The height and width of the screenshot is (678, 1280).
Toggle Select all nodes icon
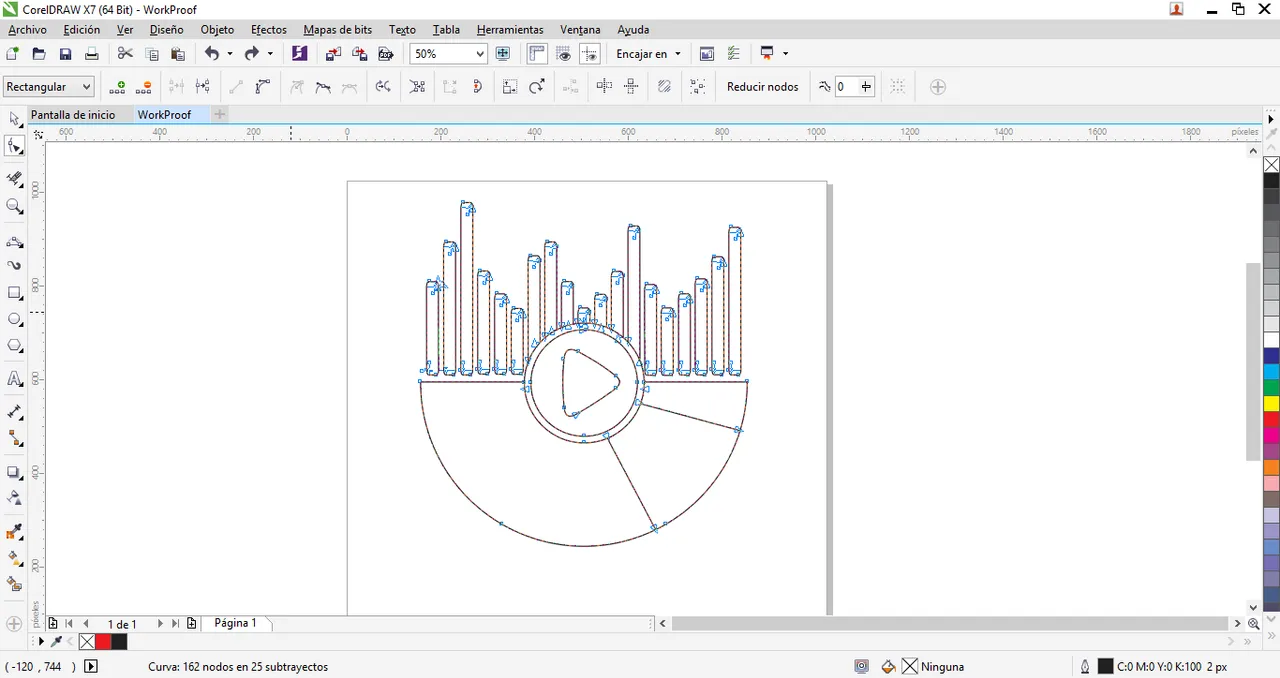pos(698,87)
